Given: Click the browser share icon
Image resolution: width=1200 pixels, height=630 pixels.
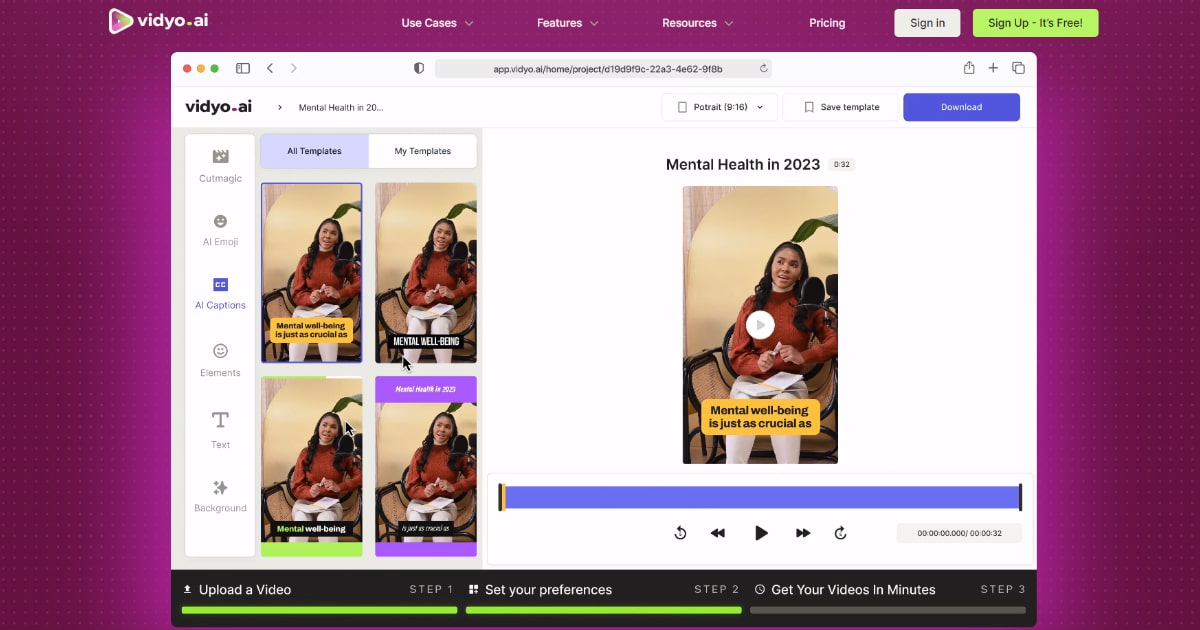Looking at the screenshot, I should (x=969, y=68).
